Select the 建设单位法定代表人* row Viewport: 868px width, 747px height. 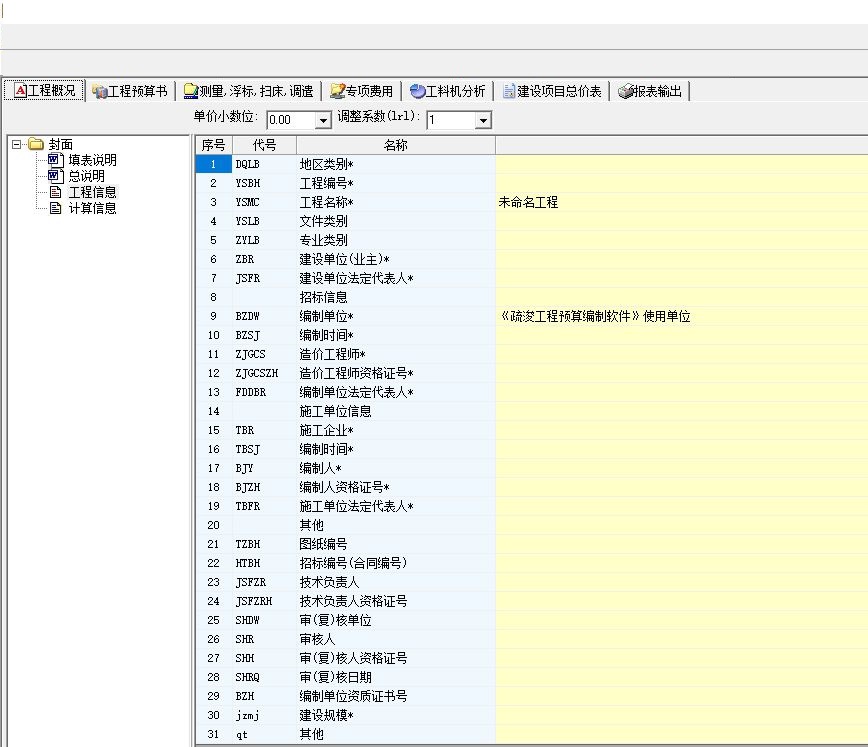(x=531, y=278)
